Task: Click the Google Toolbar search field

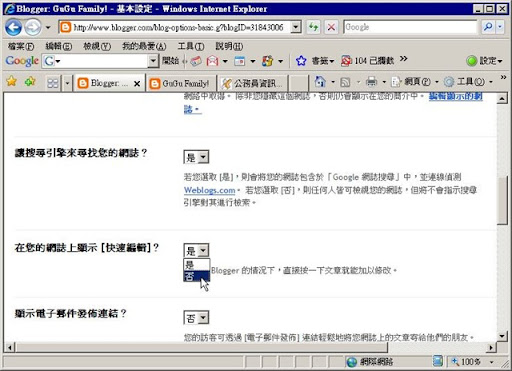Action: (x=100, y=61)
